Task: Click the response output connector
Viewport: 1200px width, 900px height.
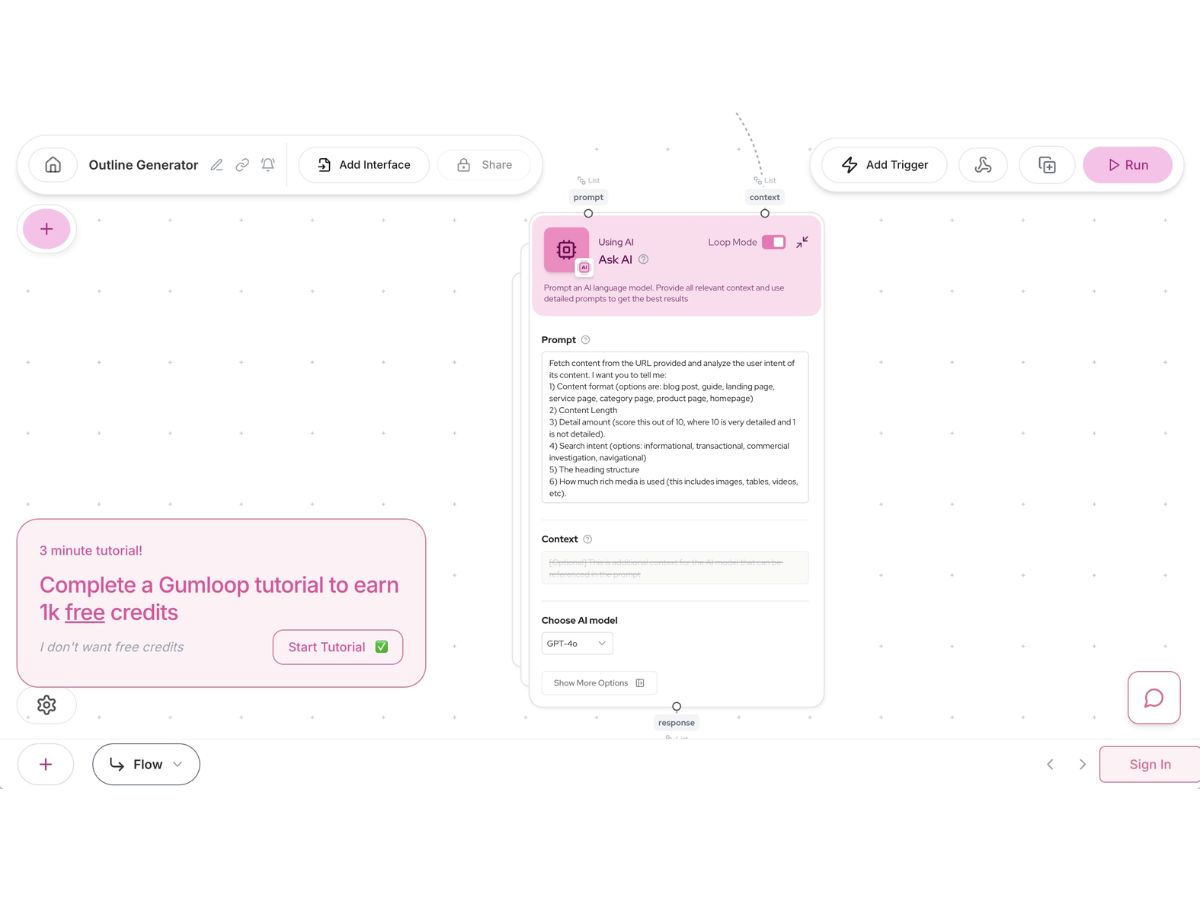Action: point(677,707)
